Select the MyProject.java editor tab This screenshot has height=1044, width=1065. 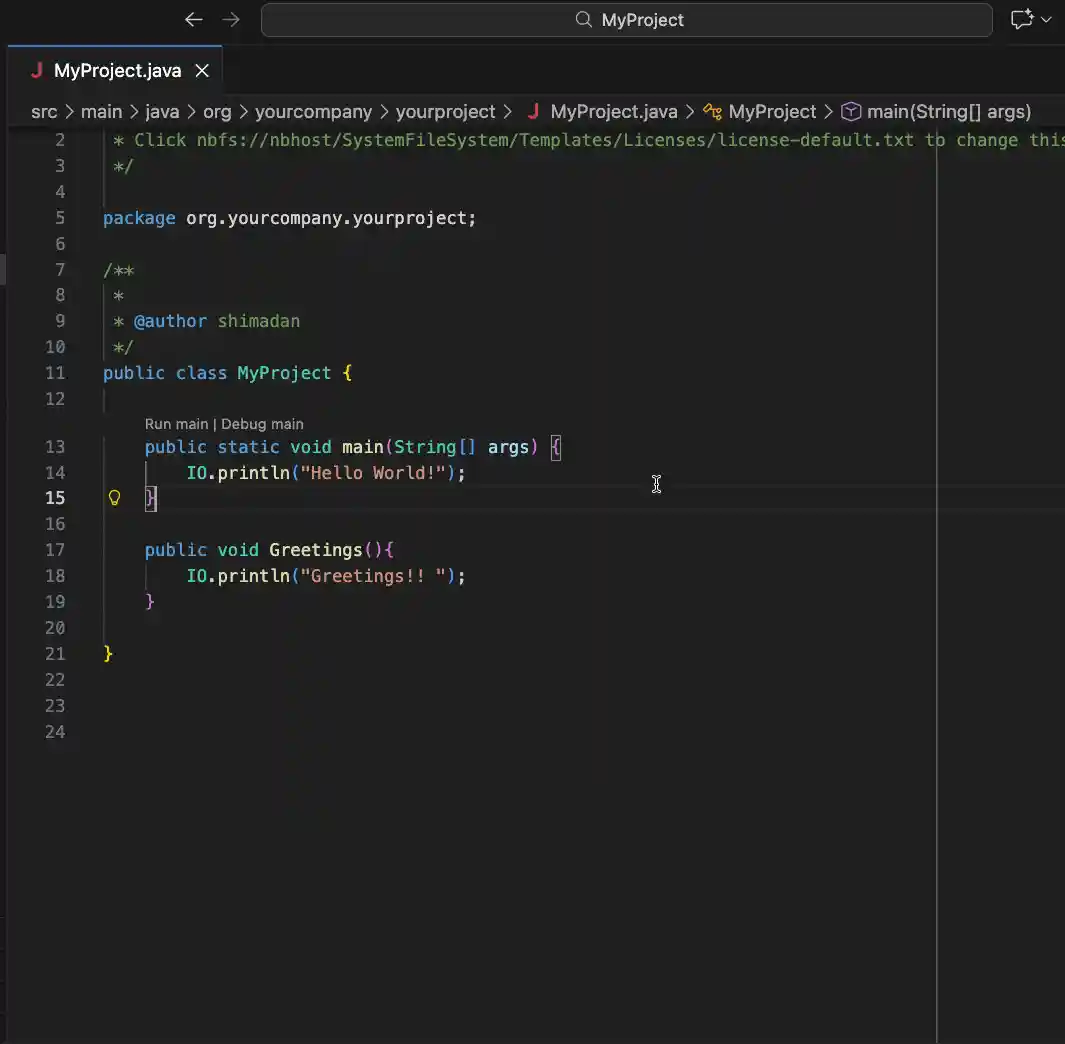pyautogui.click(x=117, y=70)
